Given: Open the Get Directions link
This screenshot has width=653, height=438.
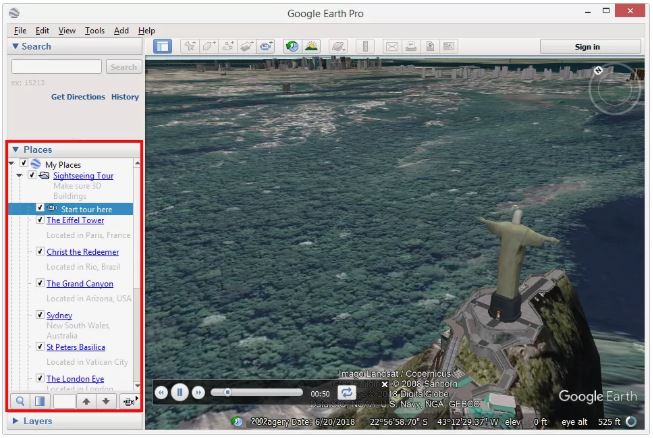Looking at the screenshot, I should coord(78,97).
